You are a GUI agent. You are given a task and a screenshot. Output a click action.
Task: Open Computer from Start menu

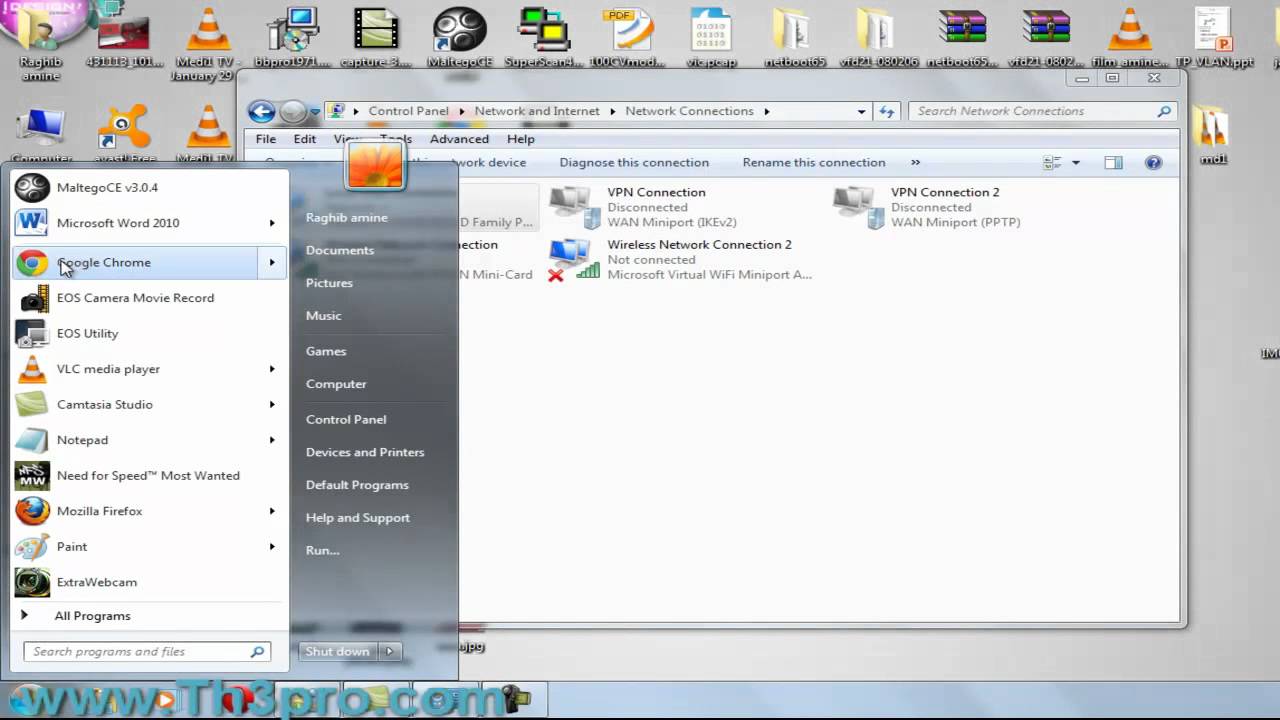[336, 384]
